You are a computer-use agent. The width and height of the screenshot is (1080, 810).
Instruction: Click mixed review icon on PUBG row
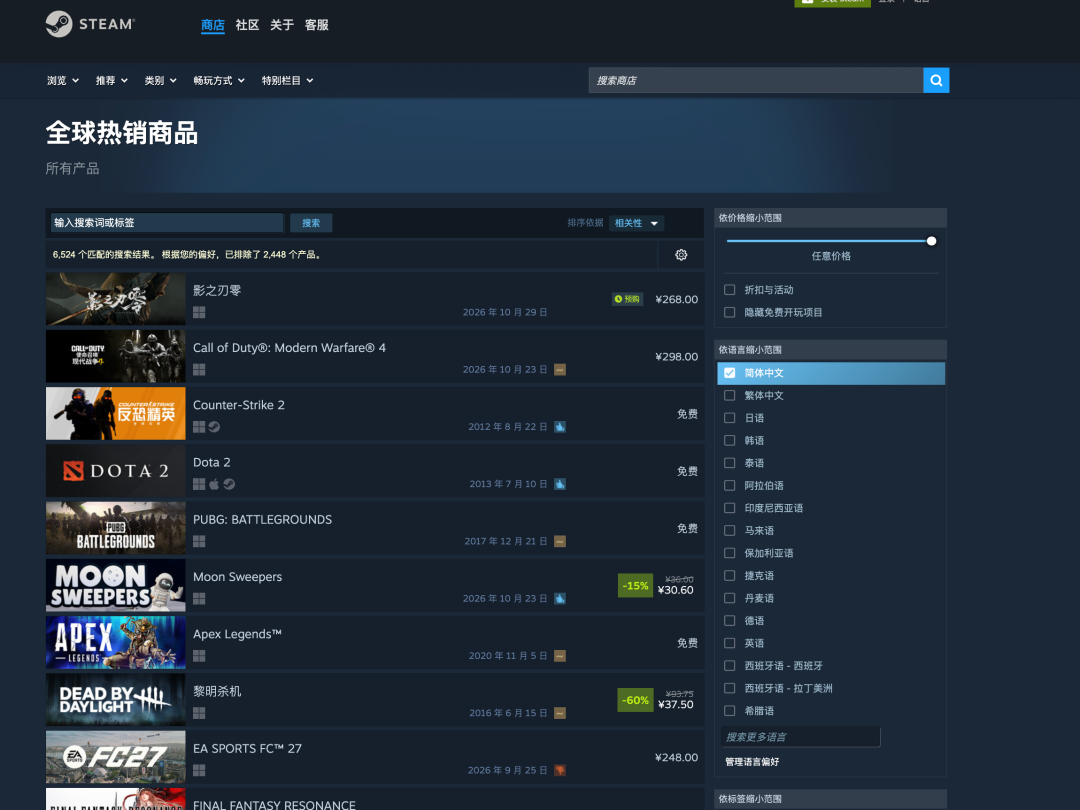560,541
